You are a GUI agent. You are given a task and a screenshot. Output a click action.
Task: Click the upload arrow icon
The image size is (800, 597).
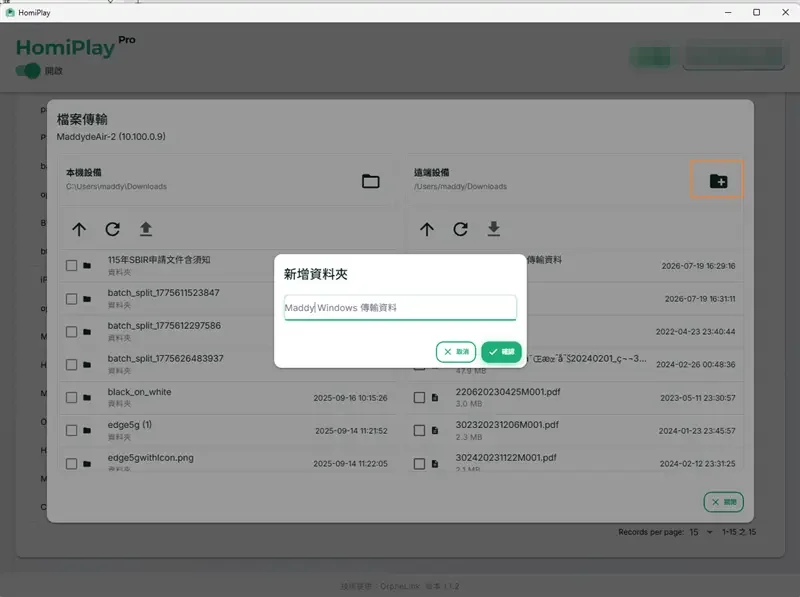pos(146,229)
